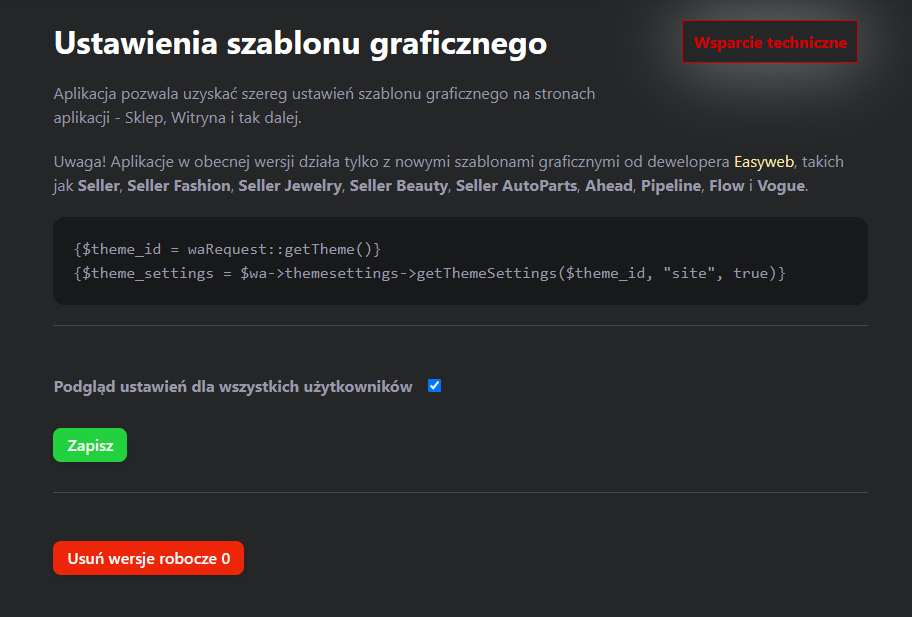Viewport: 912px width, 617px height.
Task: Click the heading Ustawienia szablonu graficznego
Action: click(x=300, y=43)
